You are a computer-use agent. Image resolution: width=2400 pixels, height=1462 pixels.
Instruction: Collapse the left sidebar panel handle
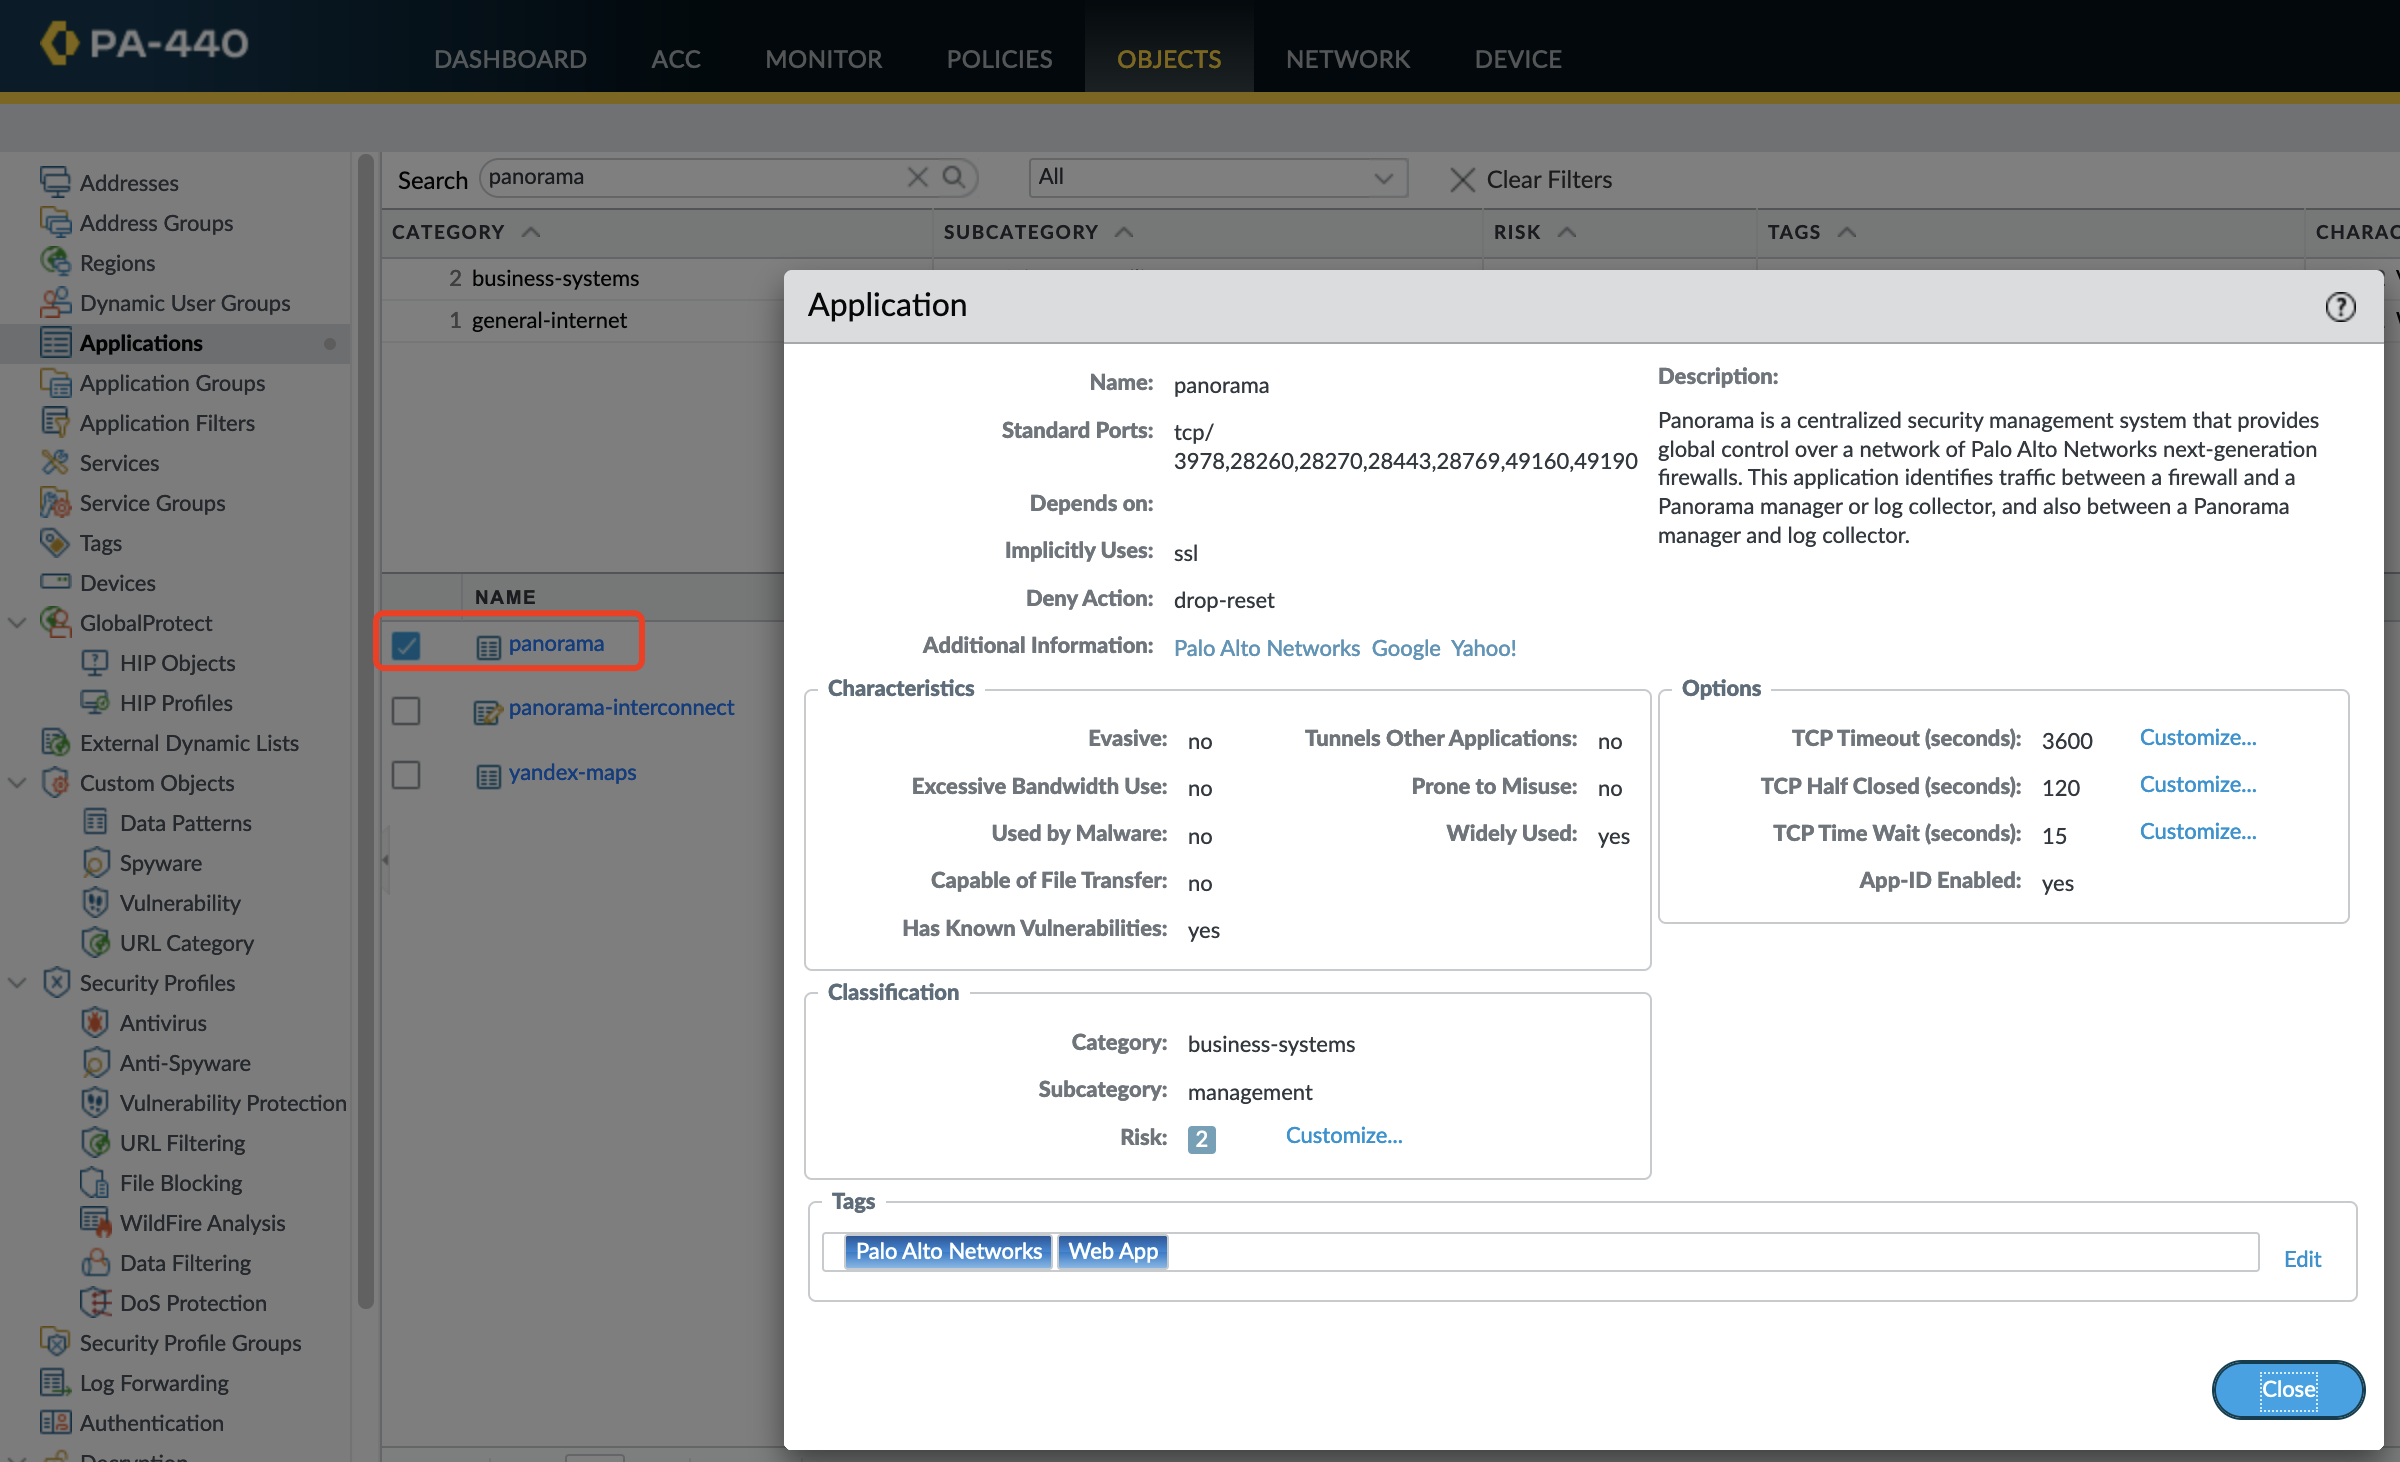point(385,860)
